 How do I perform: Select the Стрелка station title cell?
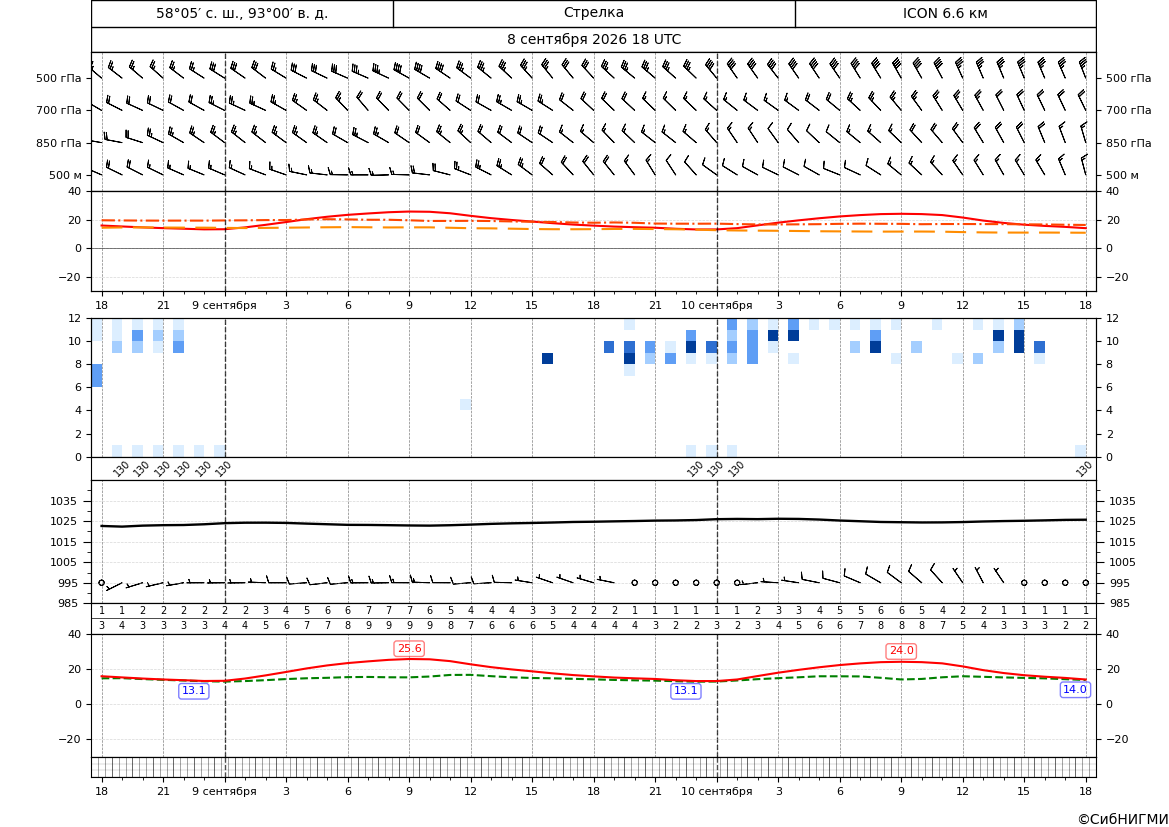594,13
